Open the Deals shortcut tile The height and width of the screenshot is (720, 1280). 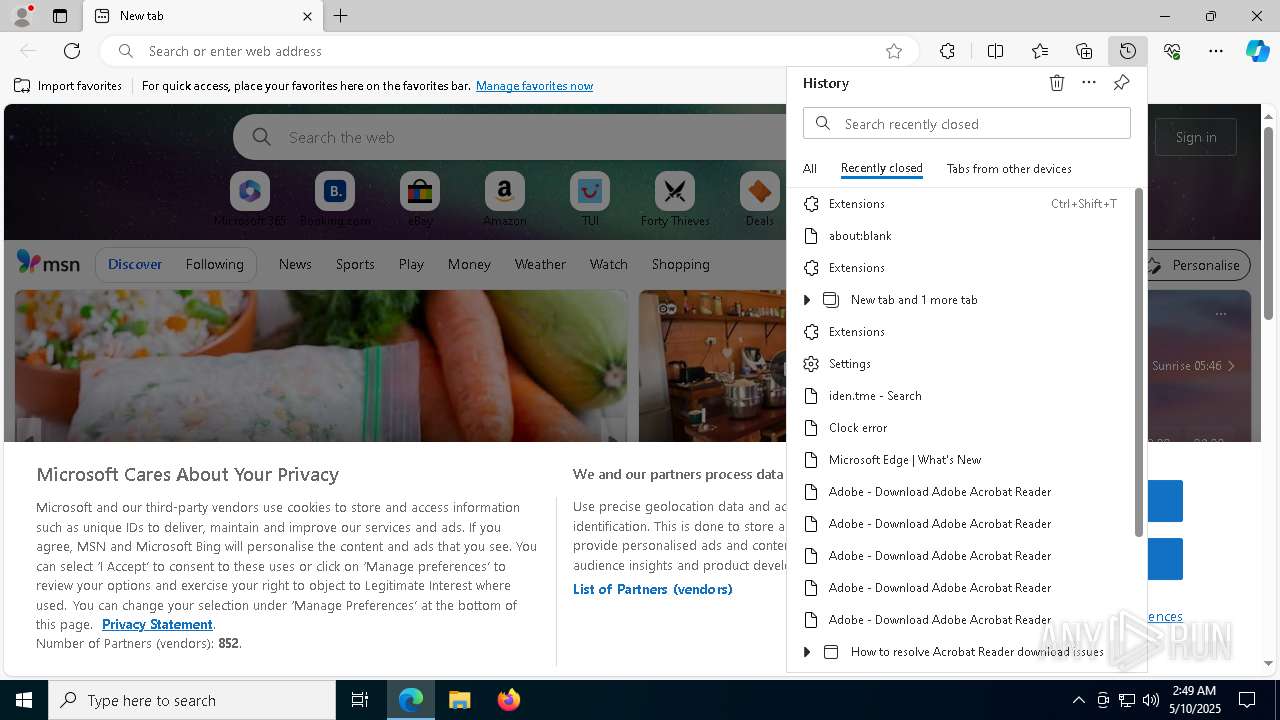tap(760, 200)
